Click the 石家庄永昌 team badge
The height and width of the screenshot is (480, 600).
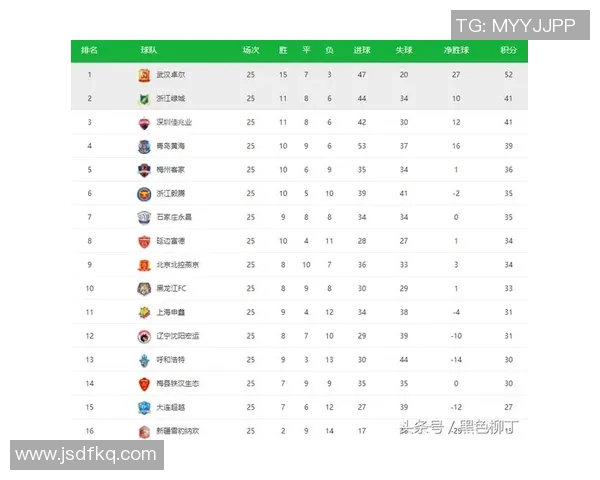[144, 217]
